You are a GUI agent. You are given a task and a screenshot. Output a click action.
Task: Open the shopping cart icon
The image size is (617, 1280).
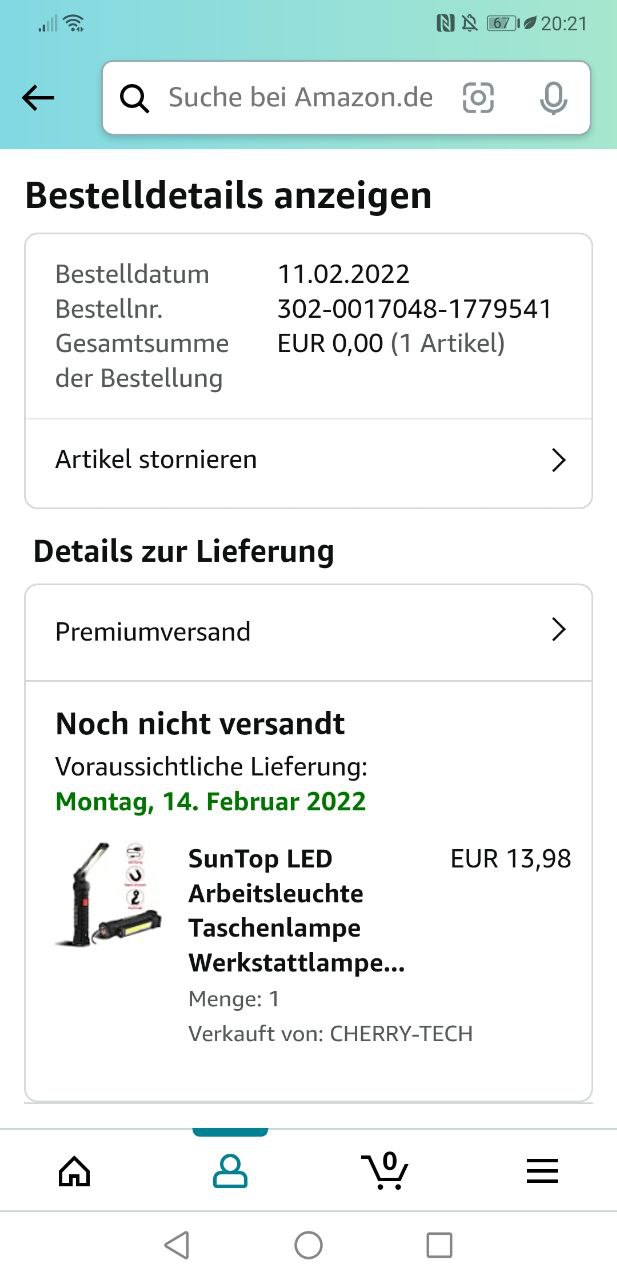click(x=385, y=1171)
